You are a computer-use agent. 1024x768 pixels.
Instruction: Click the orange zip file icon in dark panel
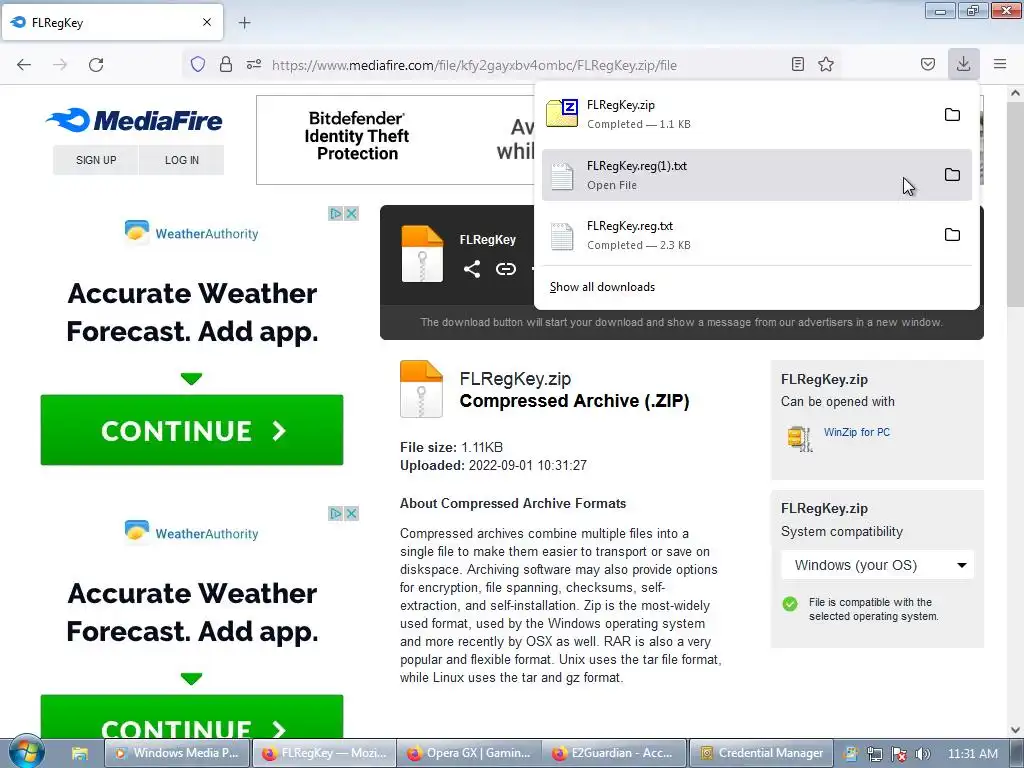point(422,253)
